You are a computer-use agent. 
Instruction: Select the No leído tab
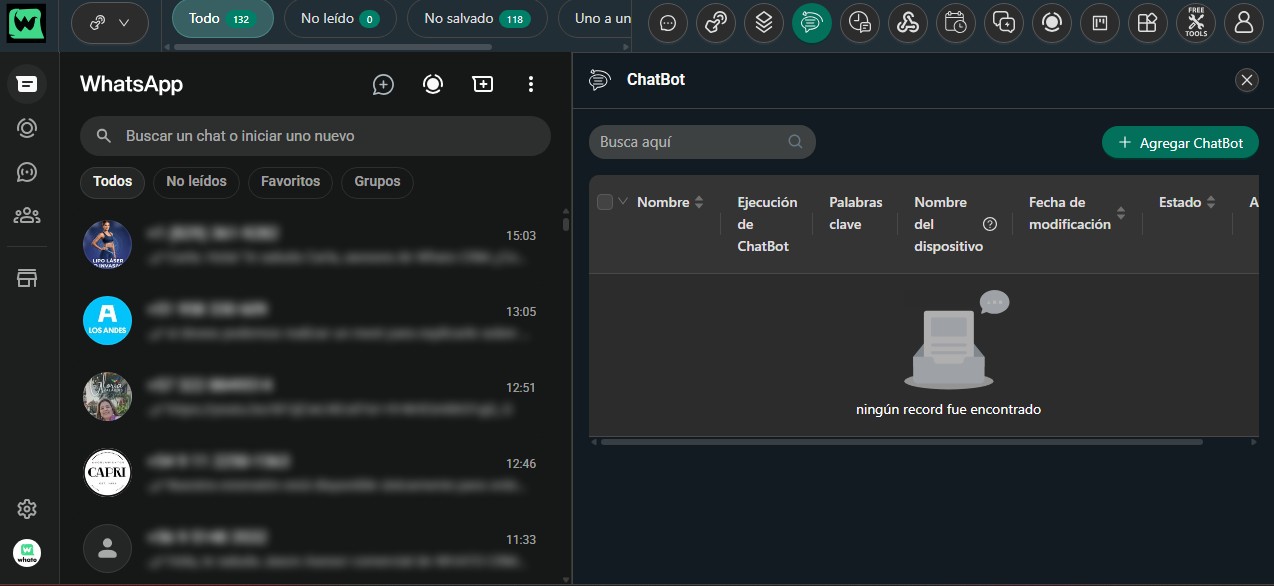[x=340, y=19]
